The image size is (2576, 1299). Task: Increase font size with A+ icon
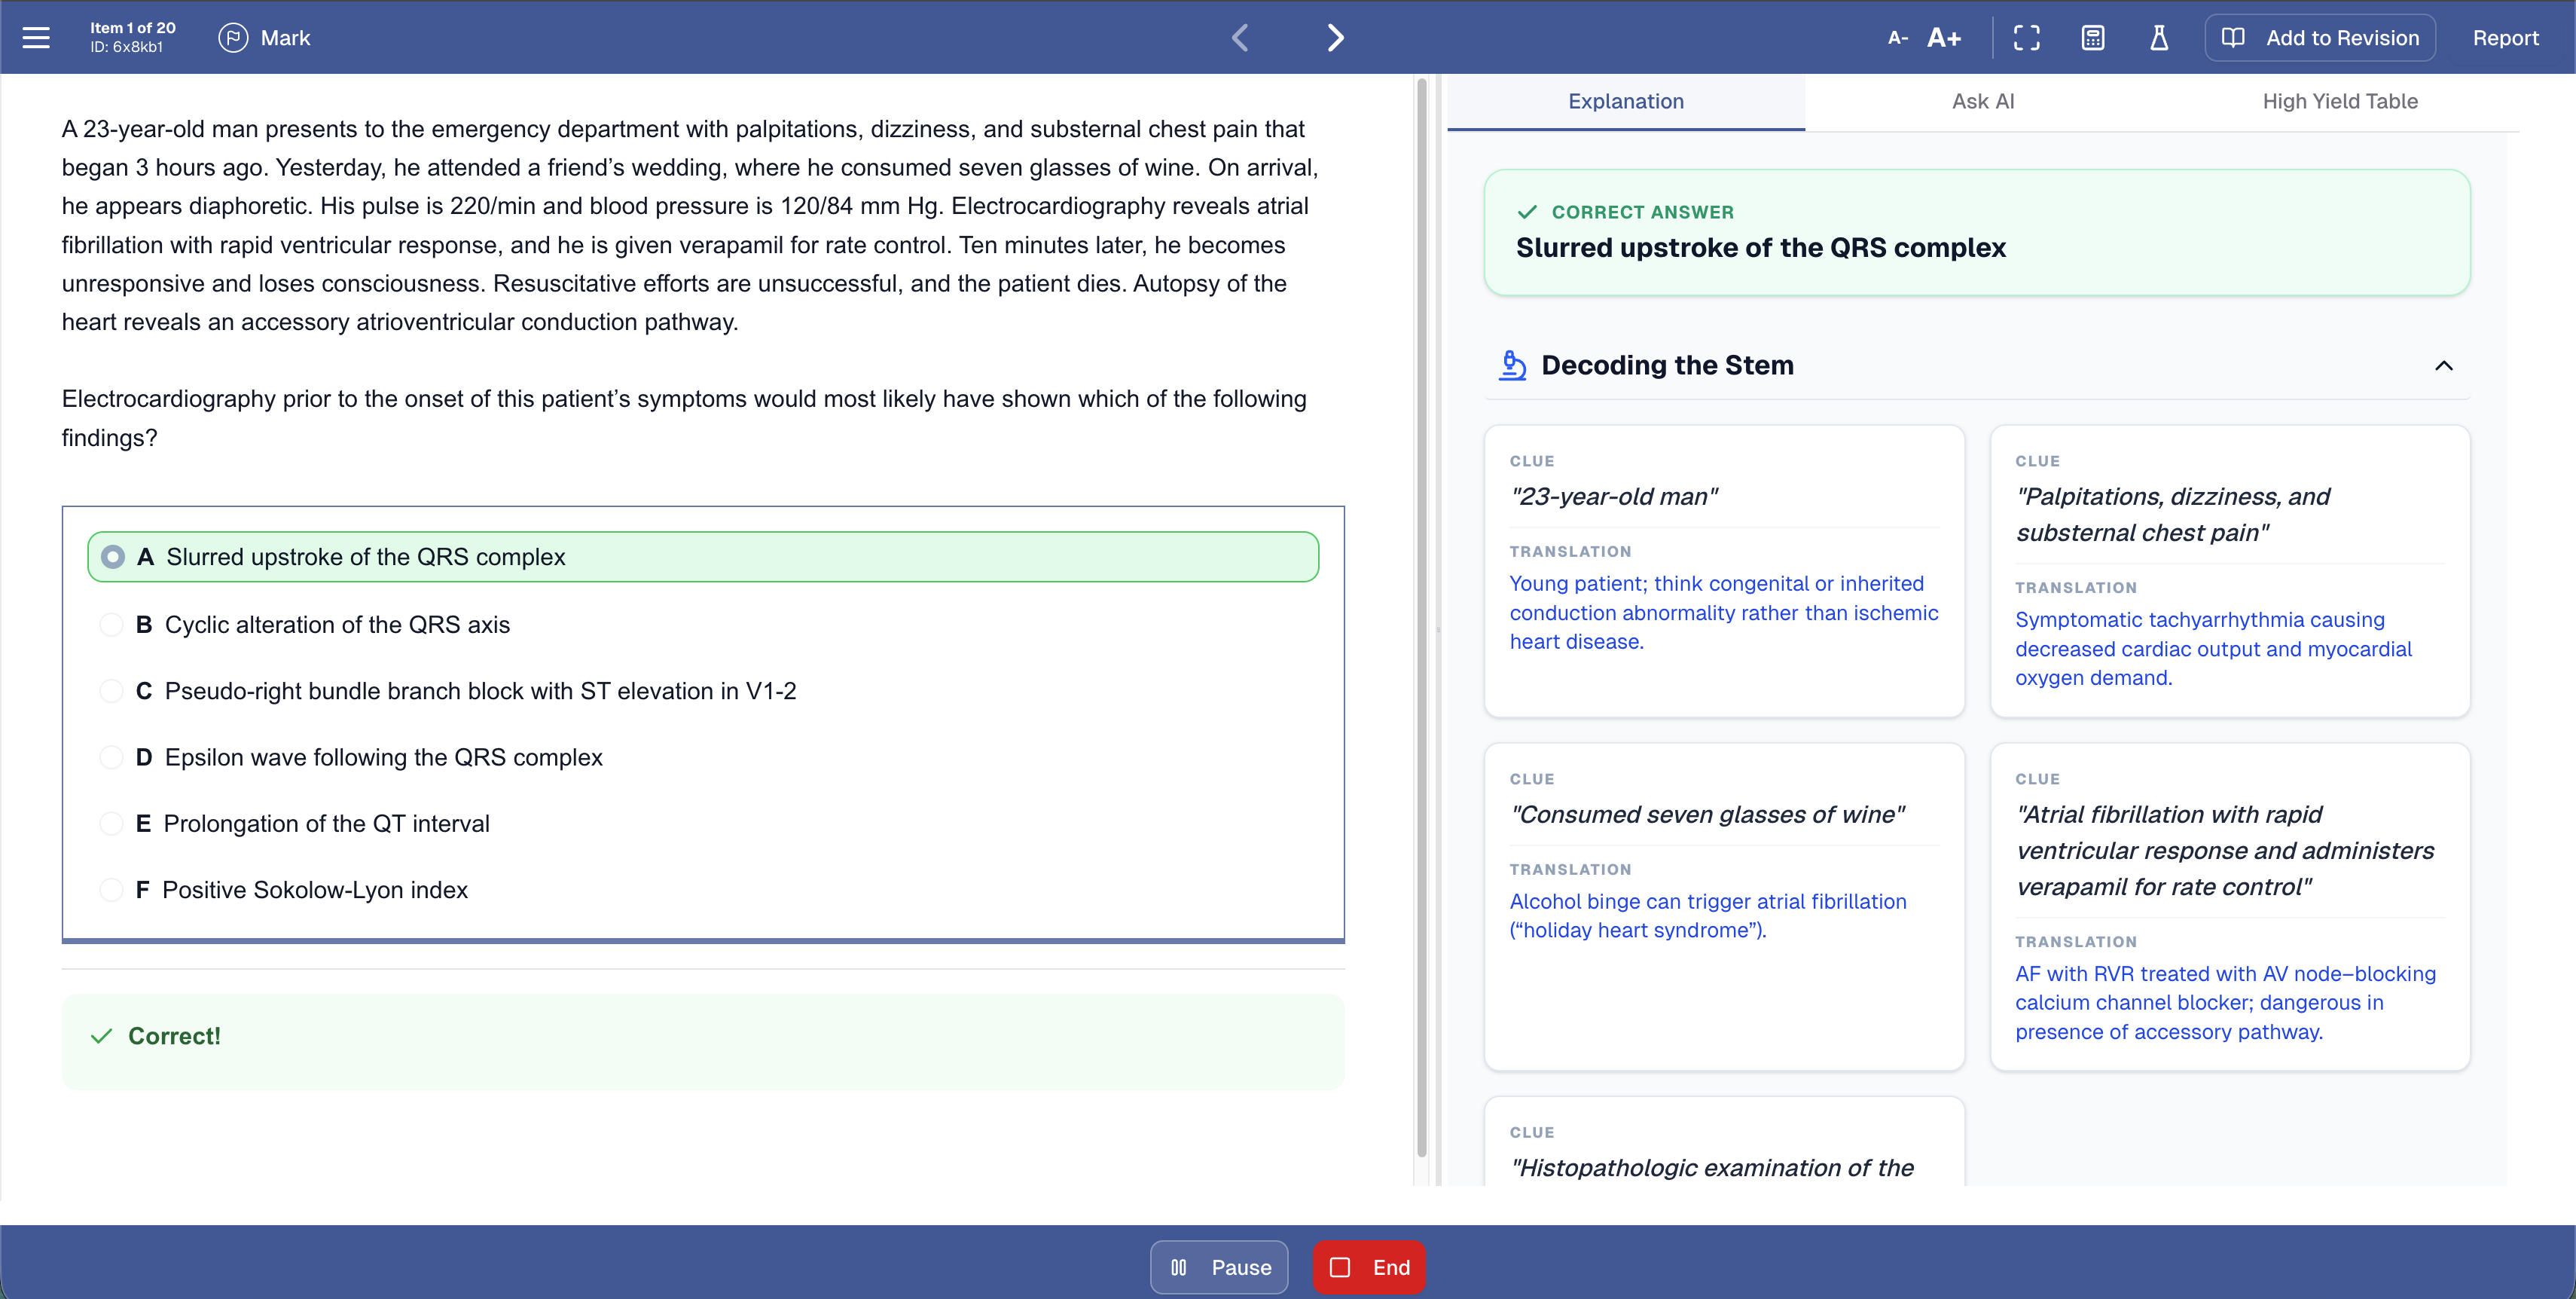[x=1945, y=37]
